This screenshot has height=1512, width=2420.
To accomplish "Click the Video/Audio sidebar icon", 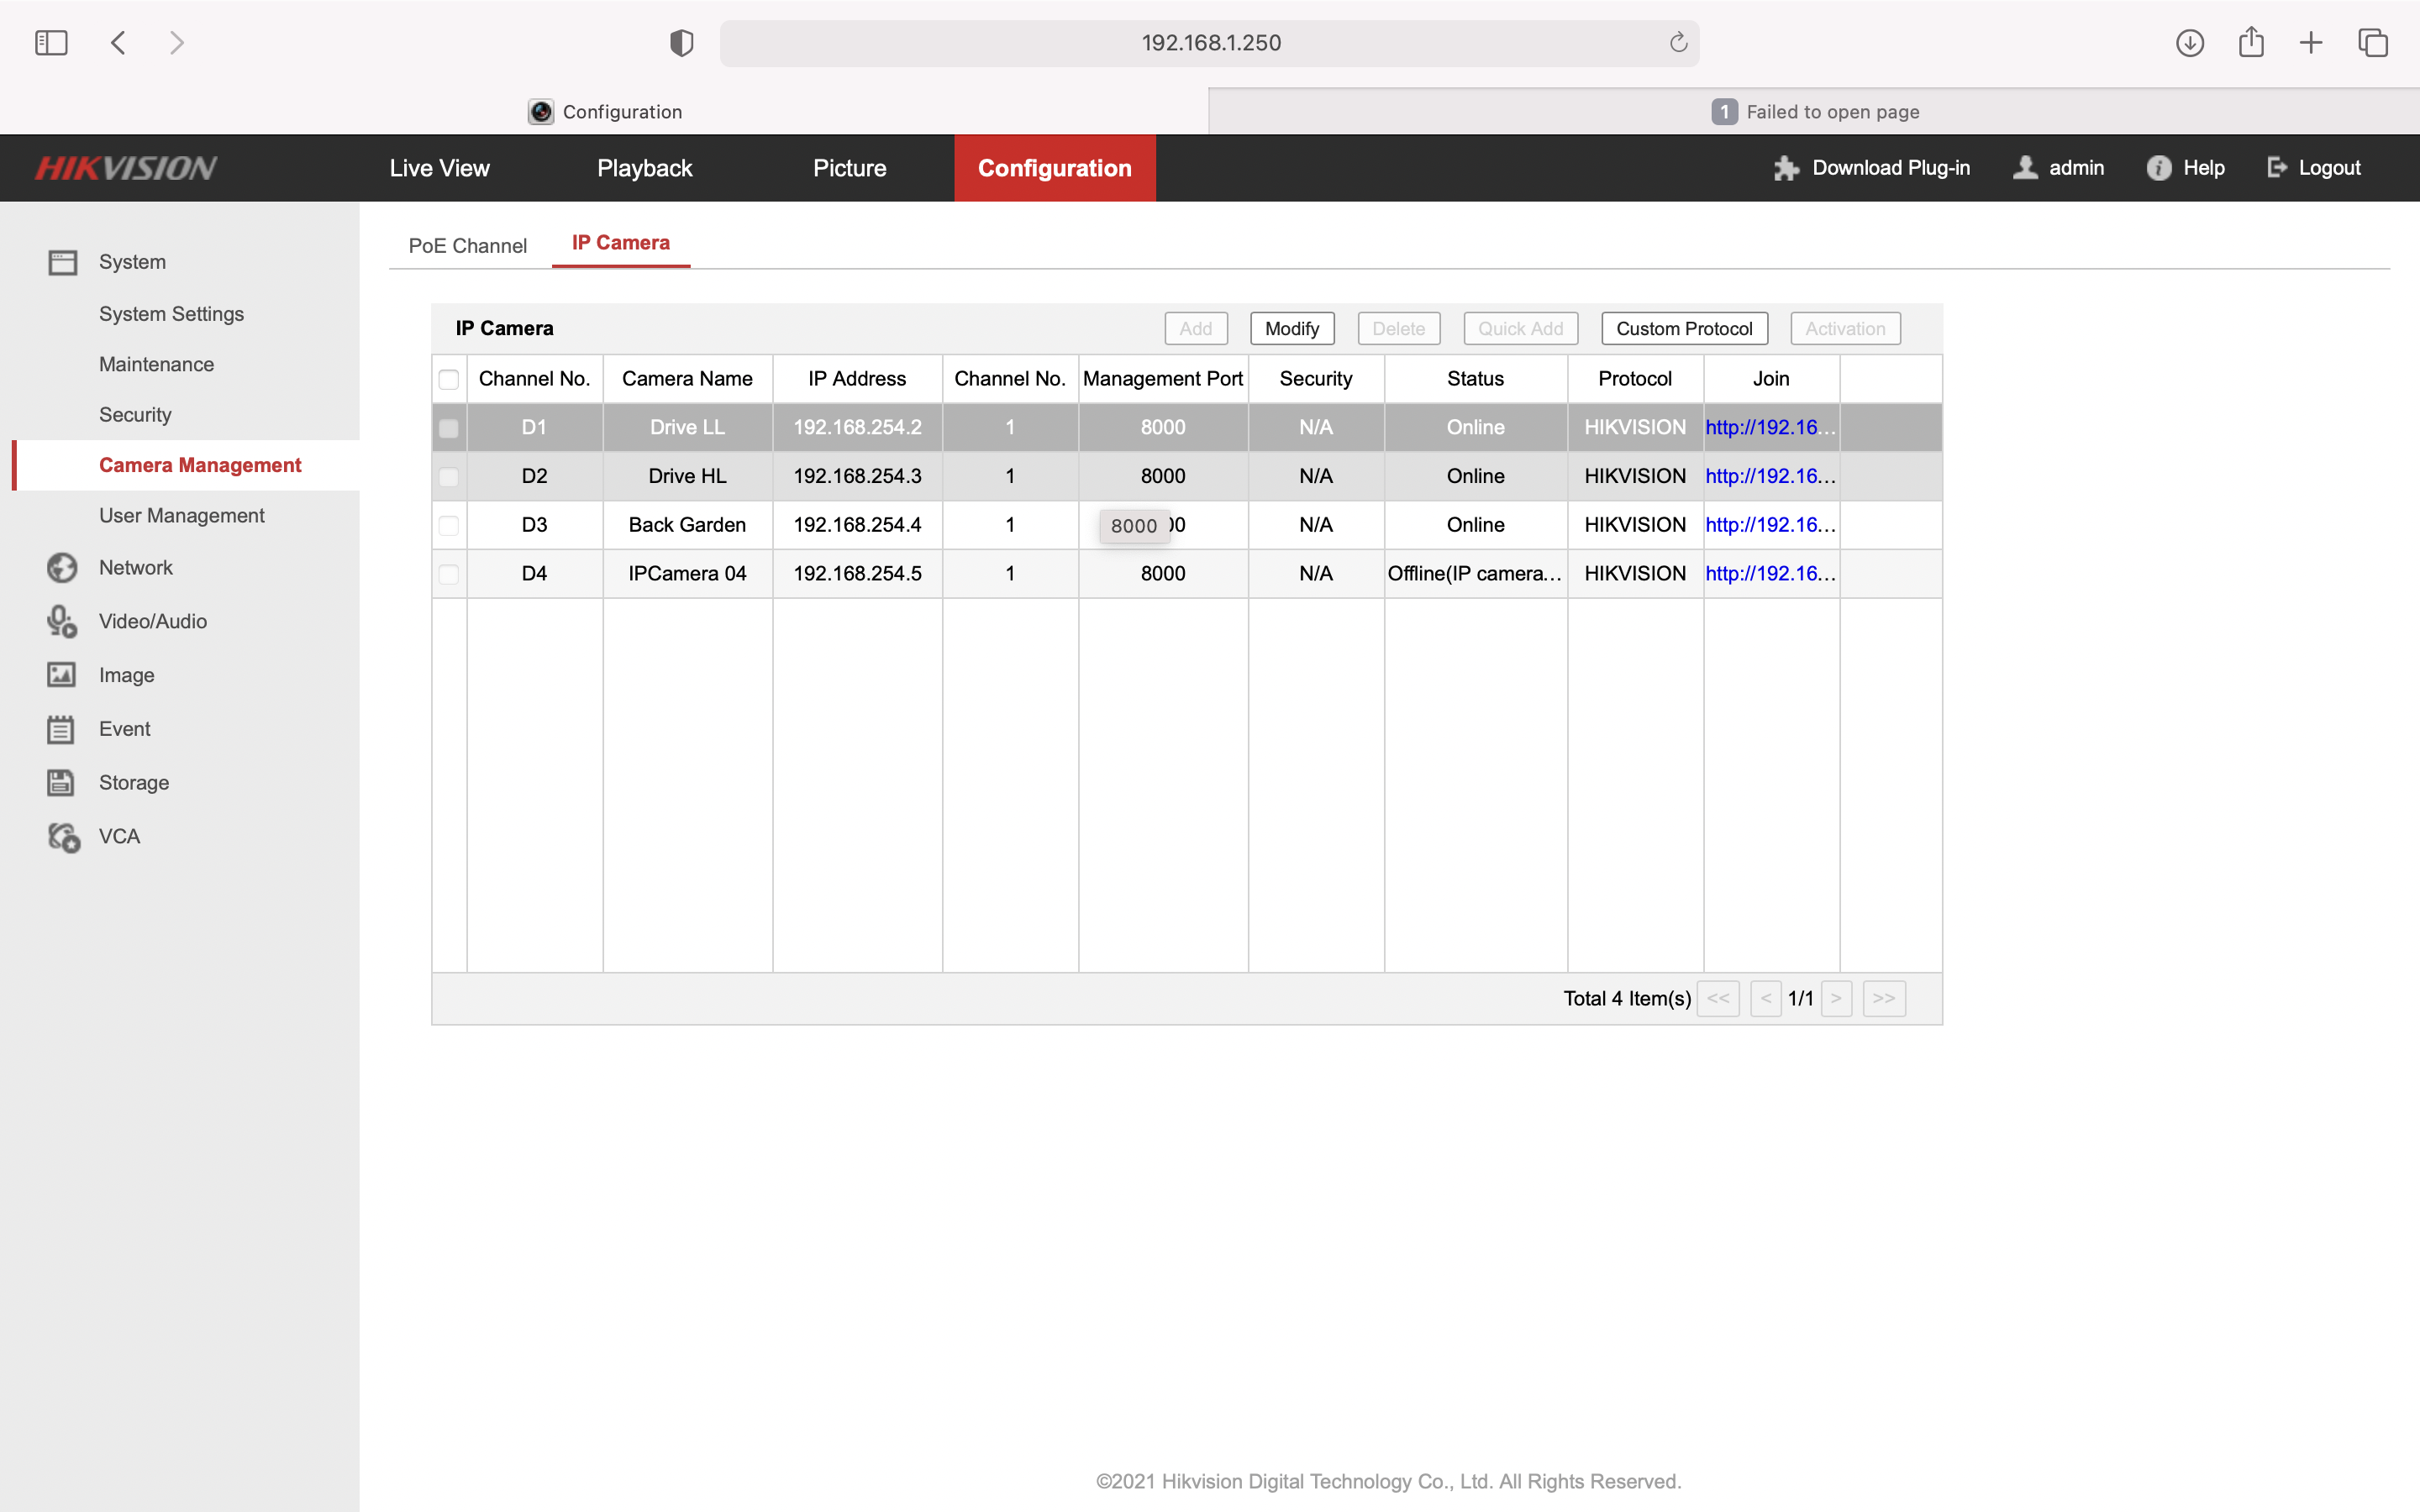I will pos(61,620).
